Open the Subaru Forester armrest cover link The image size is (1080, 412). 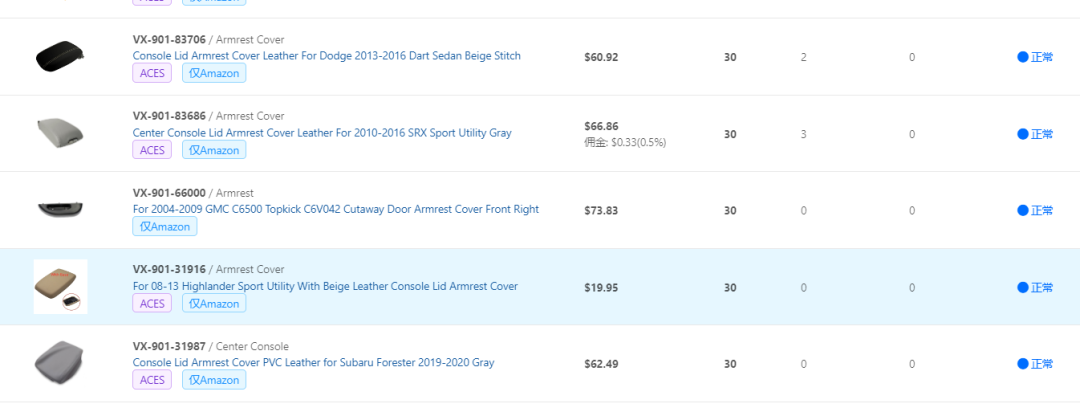[313, 362]
